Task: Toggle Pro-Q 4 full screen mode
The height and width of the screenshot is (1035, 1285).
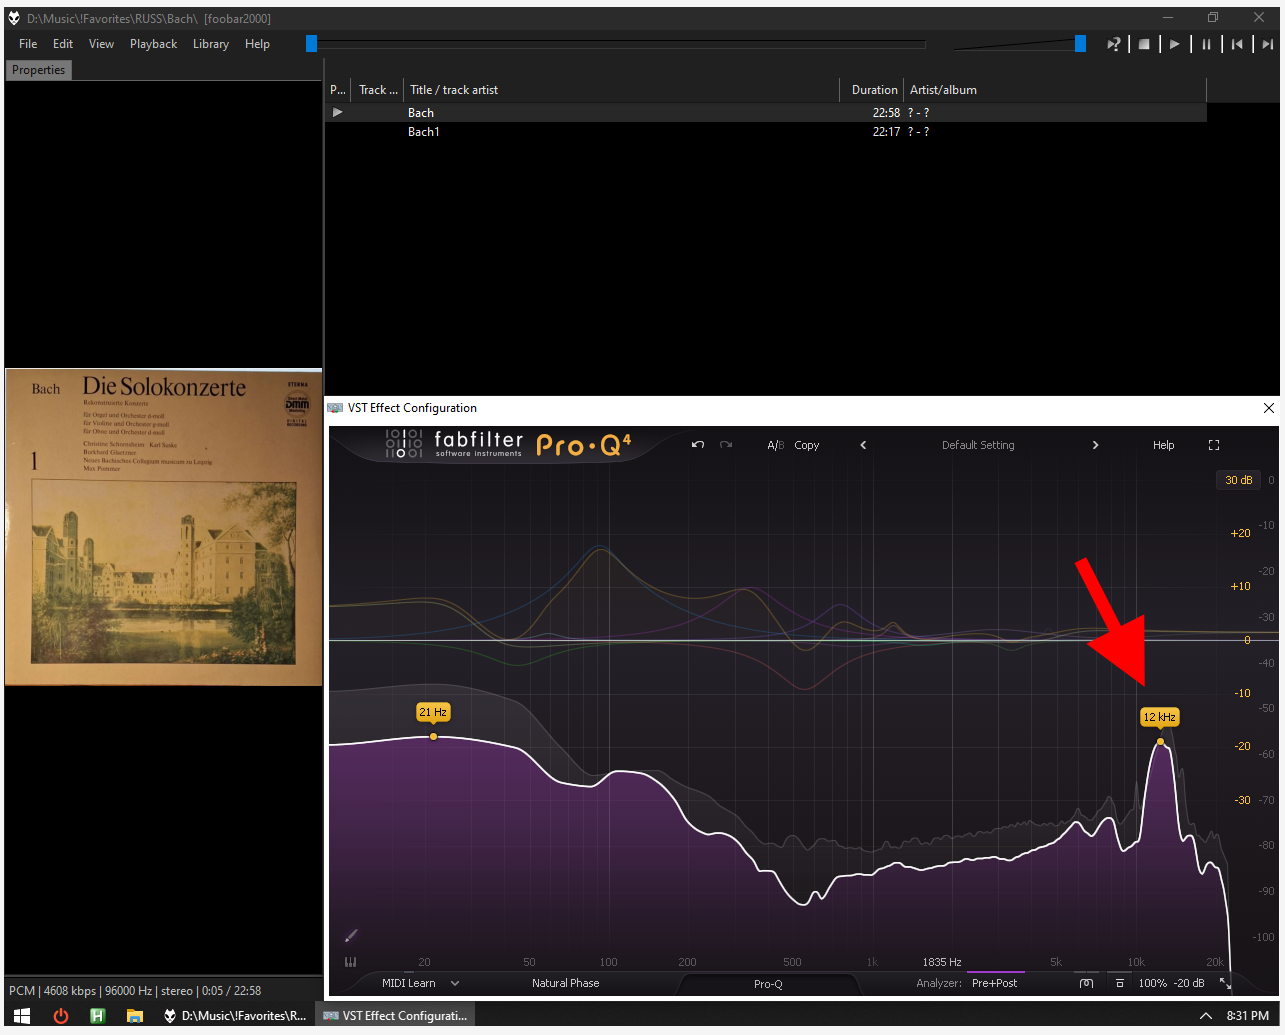Action: [1214, 445]
